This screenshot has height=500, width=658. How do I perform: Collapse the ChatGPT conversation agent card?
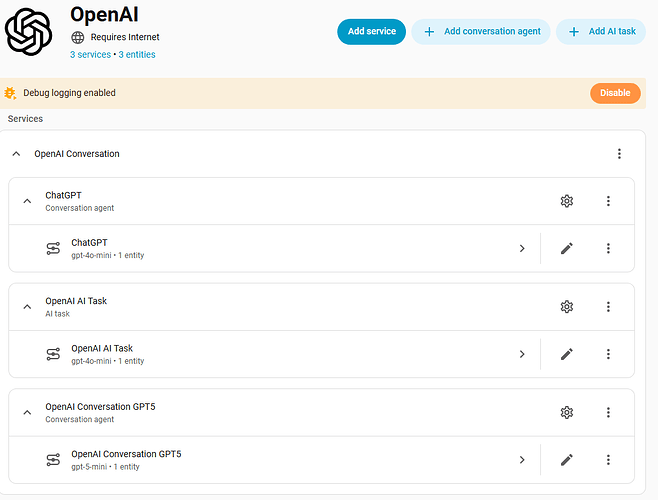[27, 201]
